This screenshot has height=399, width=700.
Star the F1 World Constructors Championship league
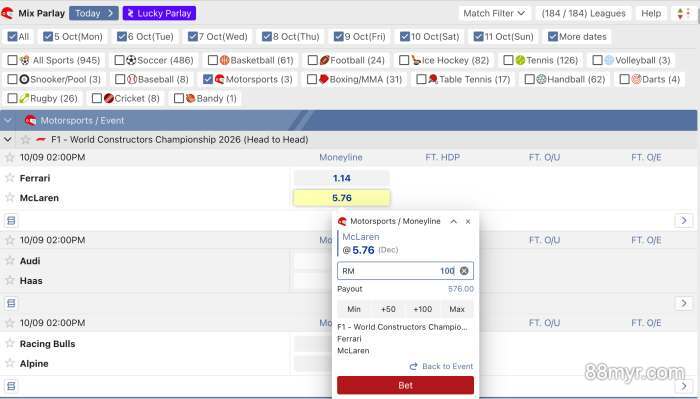25,140
